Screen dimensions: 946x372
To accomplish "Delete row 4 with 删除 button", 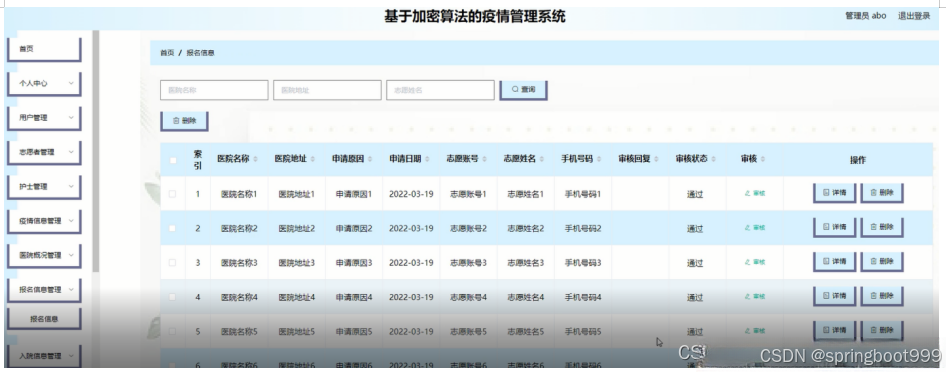I will coord(881,296).
